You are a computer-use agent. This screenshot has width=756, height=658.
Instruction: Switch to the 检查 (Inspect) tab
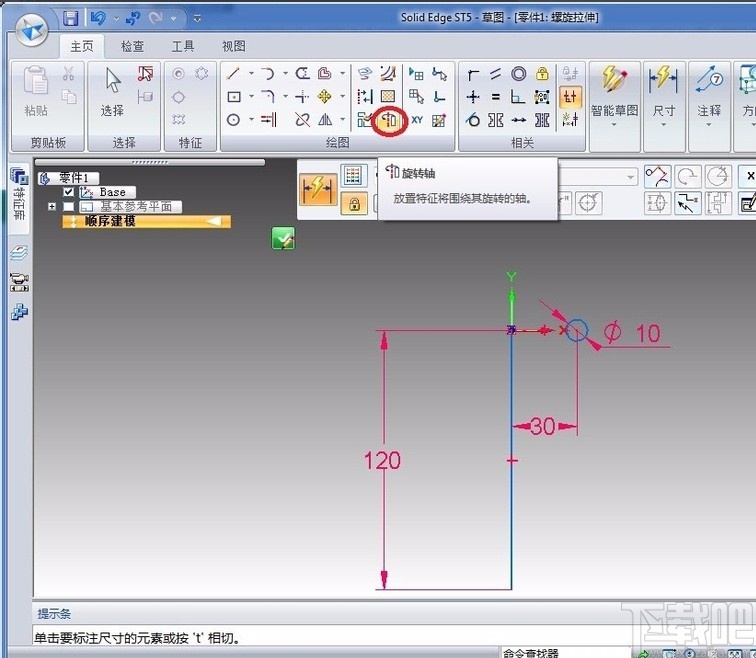pos(133,46)
